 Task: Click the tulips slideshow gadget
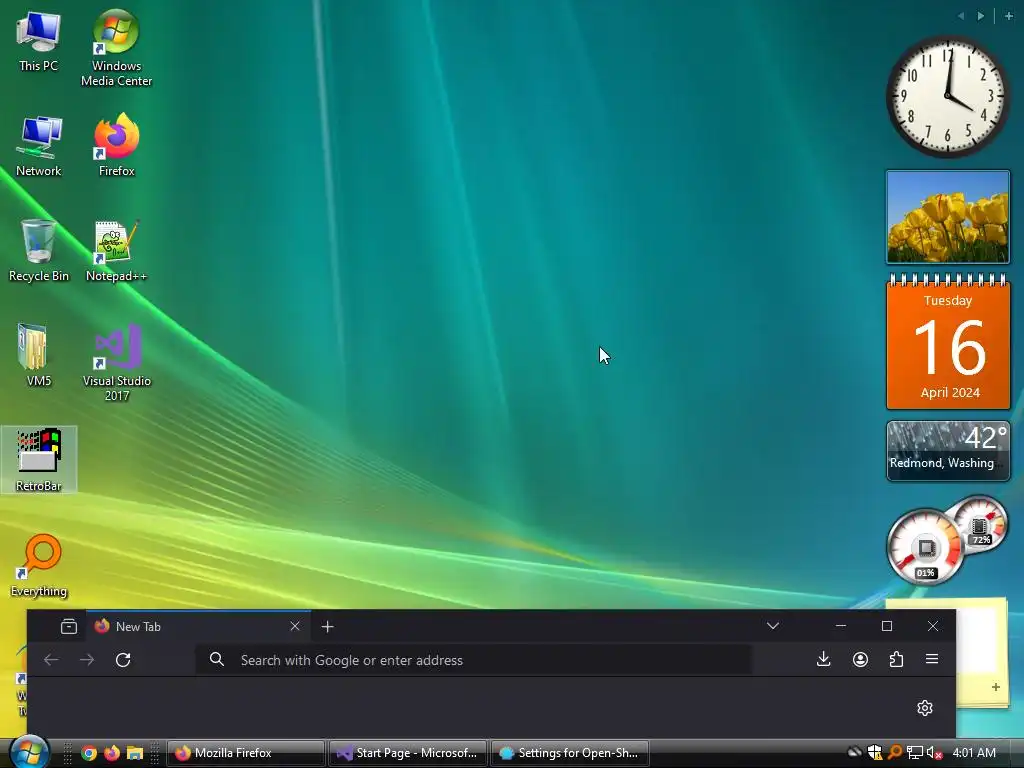pyautogui.click(x=948, y=217)
